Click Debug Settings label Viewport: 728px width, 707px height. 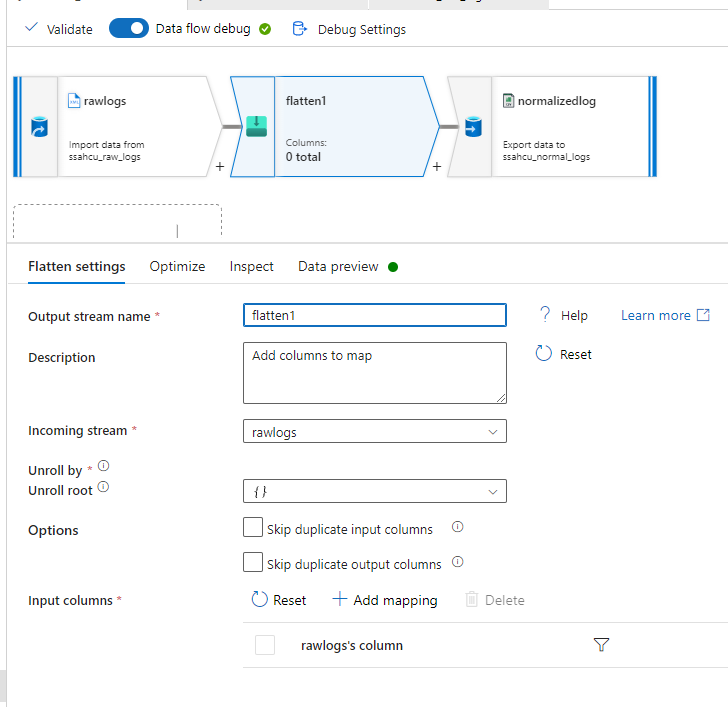tap(362, 30)
